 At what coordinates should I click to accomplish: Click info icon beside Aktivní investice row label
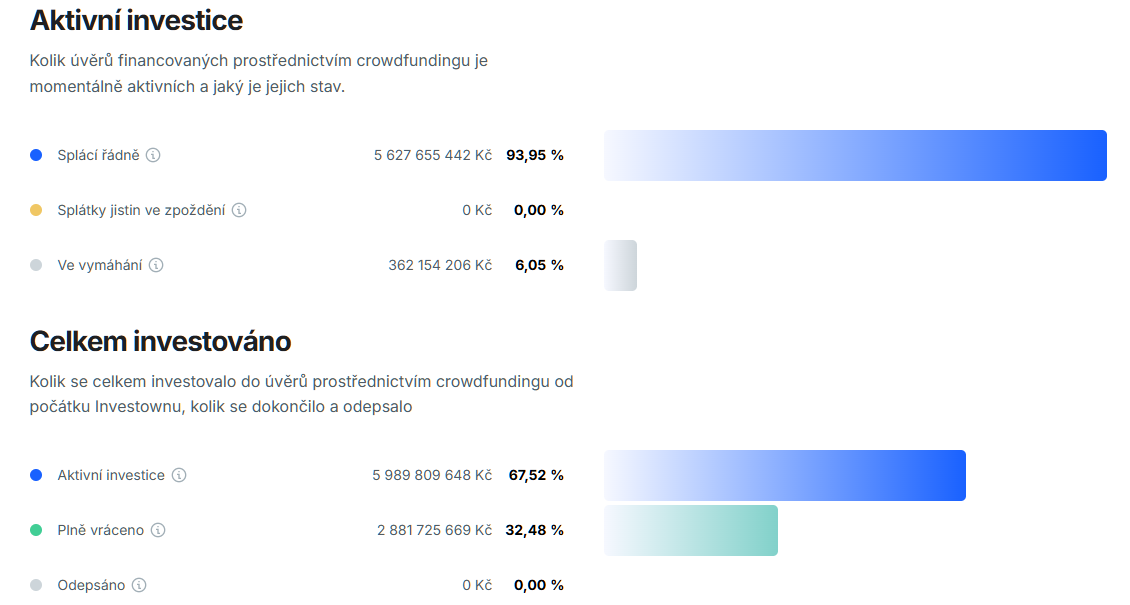tap(179, 475)
